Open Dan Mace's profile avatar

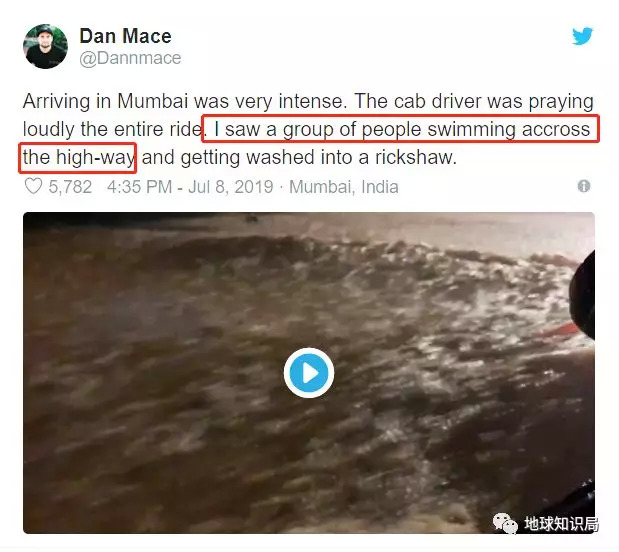45,47
